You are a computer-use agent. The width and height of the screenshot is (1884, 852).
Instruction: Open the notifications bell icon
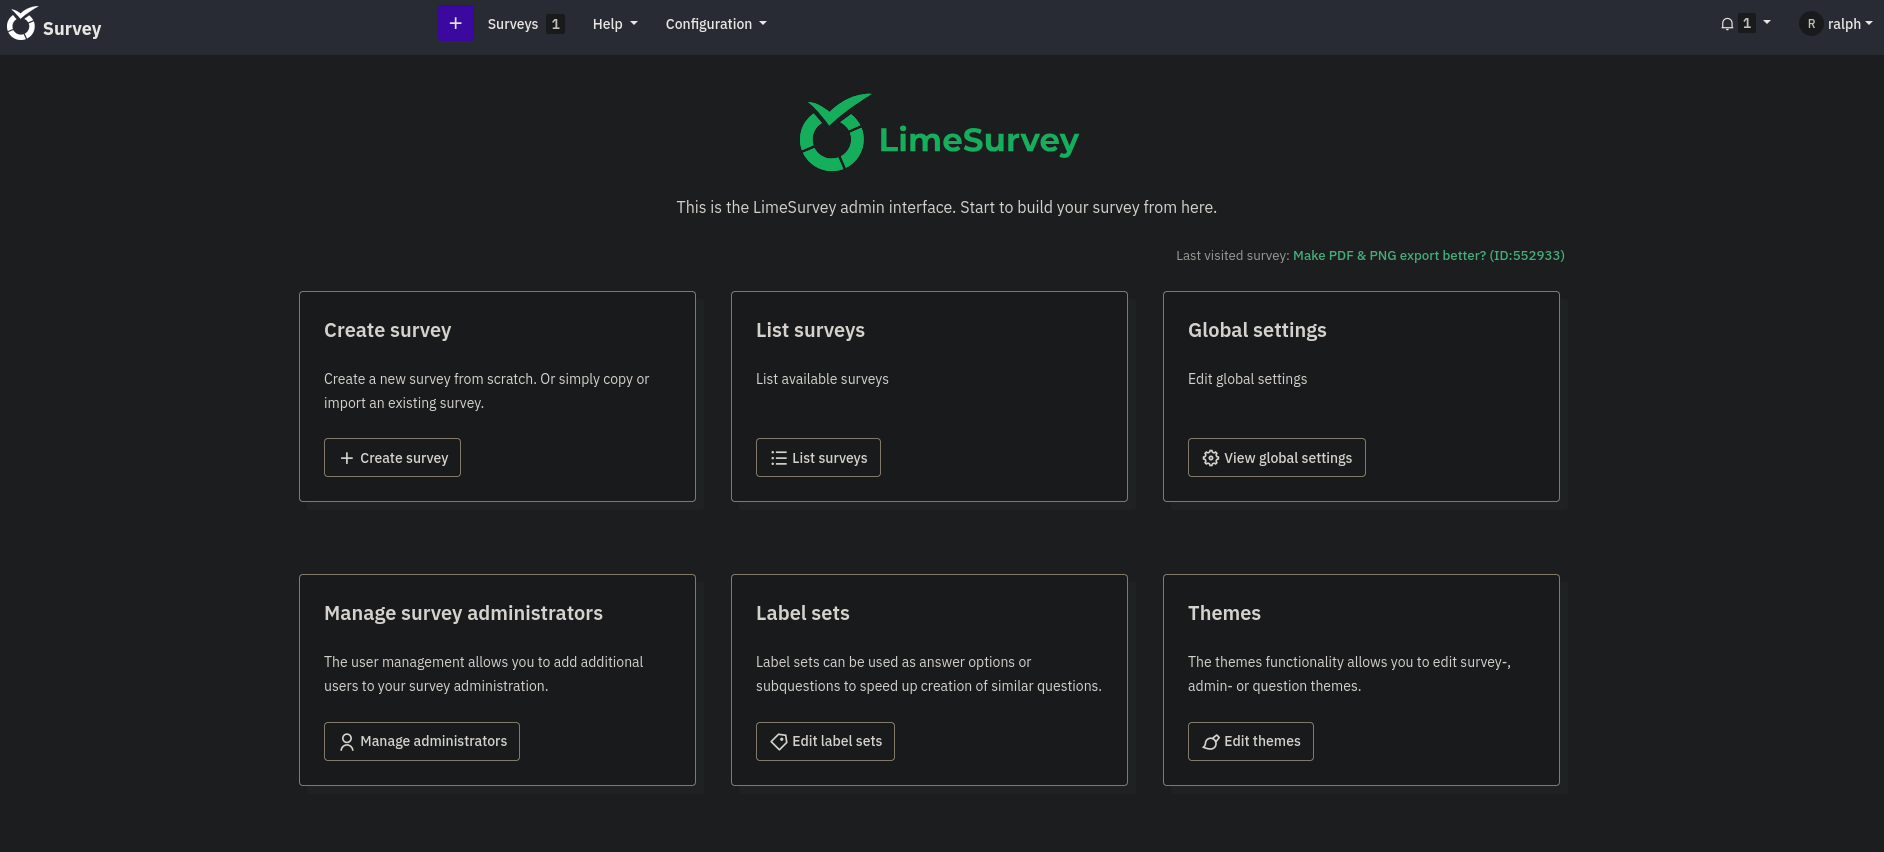coord(1727,24)
